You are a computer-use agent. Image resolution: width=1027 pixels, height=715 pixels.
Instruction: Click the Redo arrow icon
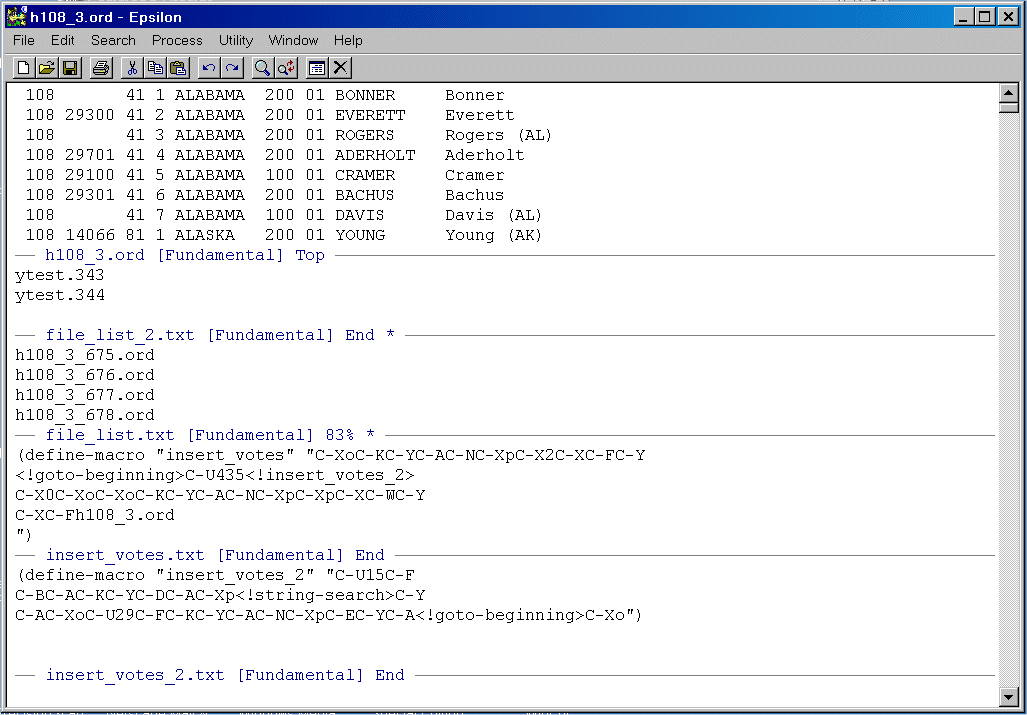tap(232, 68)
